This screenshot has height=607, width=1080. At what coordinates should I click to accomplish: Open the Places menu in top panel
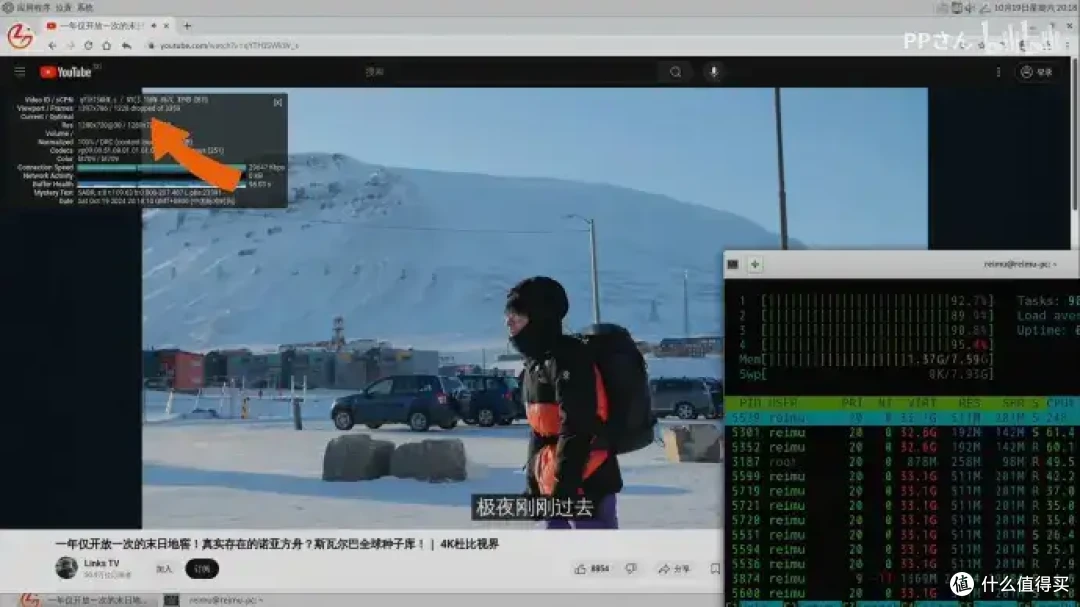(63, 7)
